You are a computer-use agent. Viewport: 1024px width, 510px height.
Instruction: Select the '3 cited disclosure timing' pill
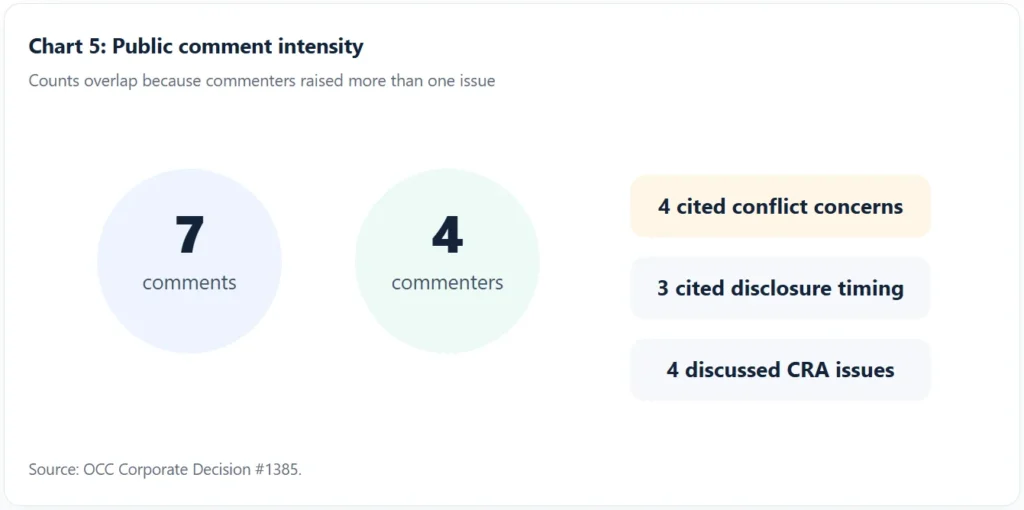(x=780, y=288)
